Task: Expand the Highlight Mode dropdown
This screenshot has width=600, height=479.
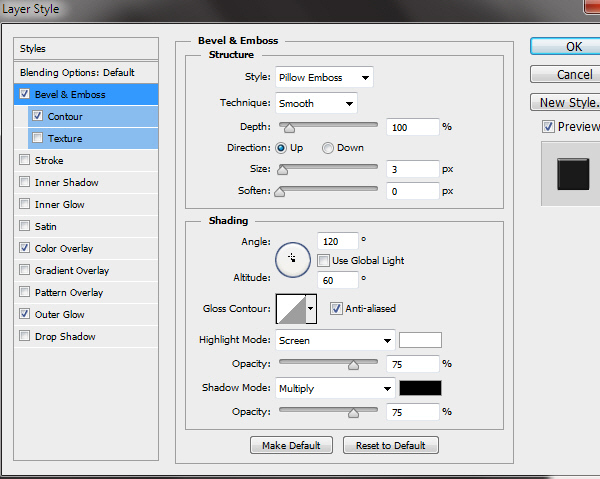Action: point(335,341)
